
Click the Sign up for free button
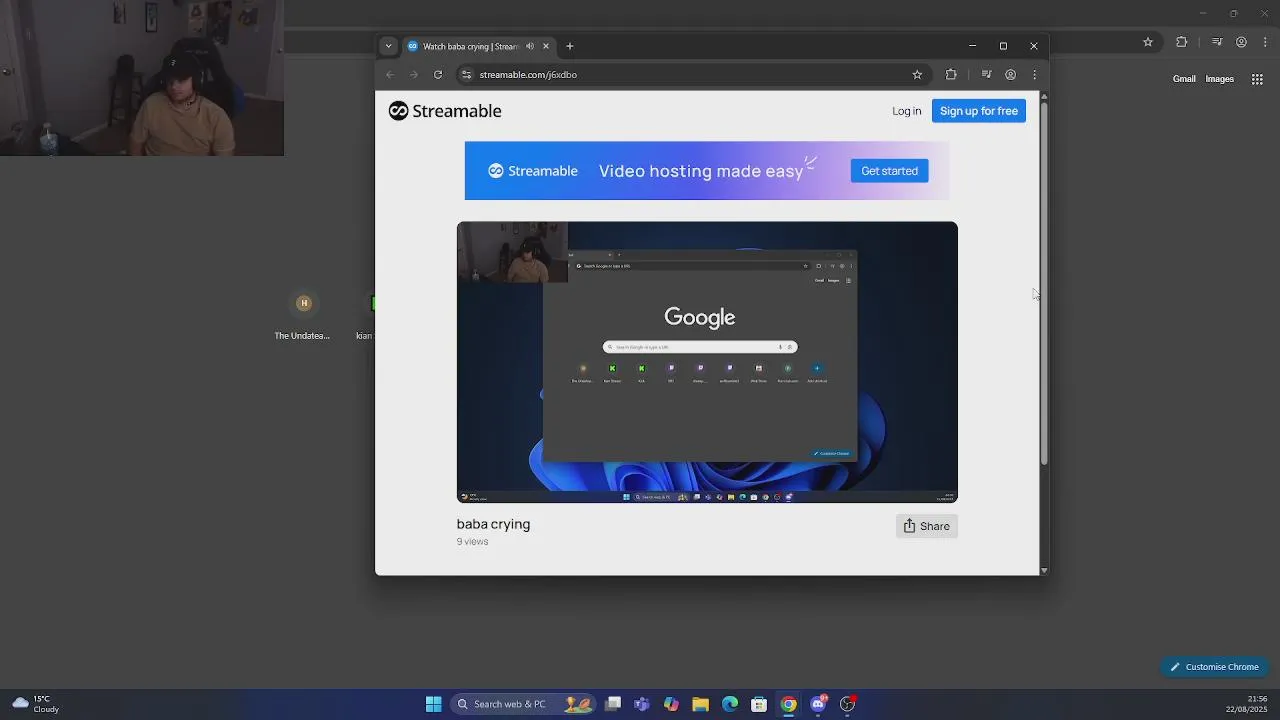[x=979, y=111]
